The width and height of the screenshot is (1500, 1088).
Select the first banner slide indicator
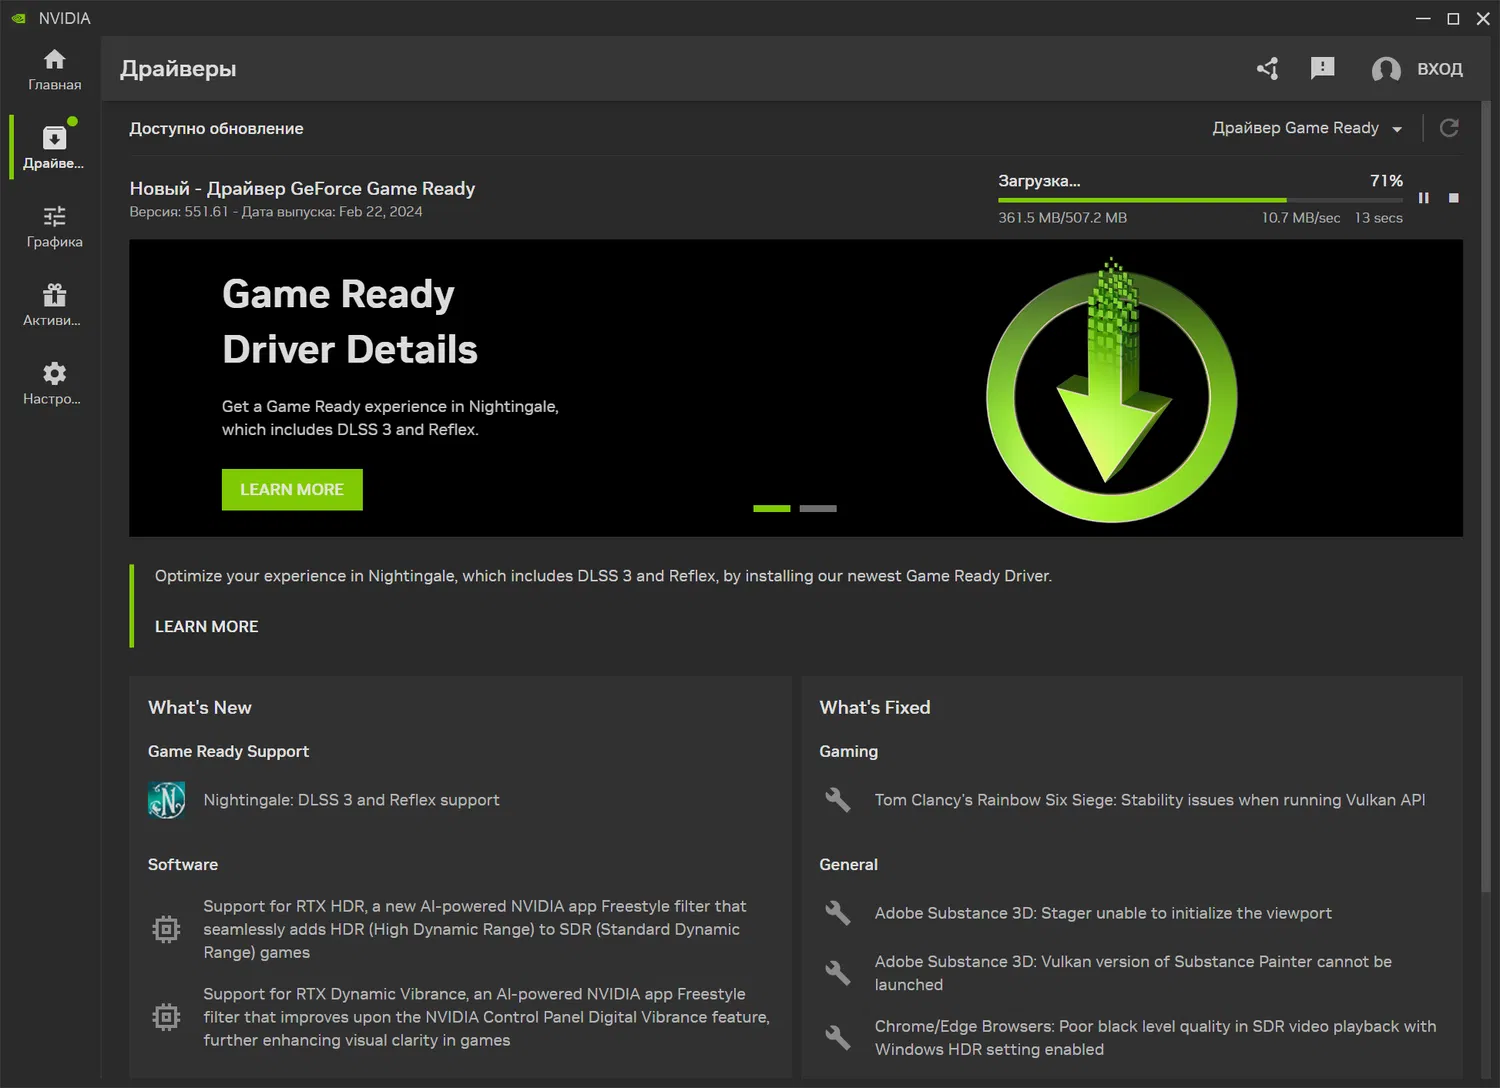772,509
